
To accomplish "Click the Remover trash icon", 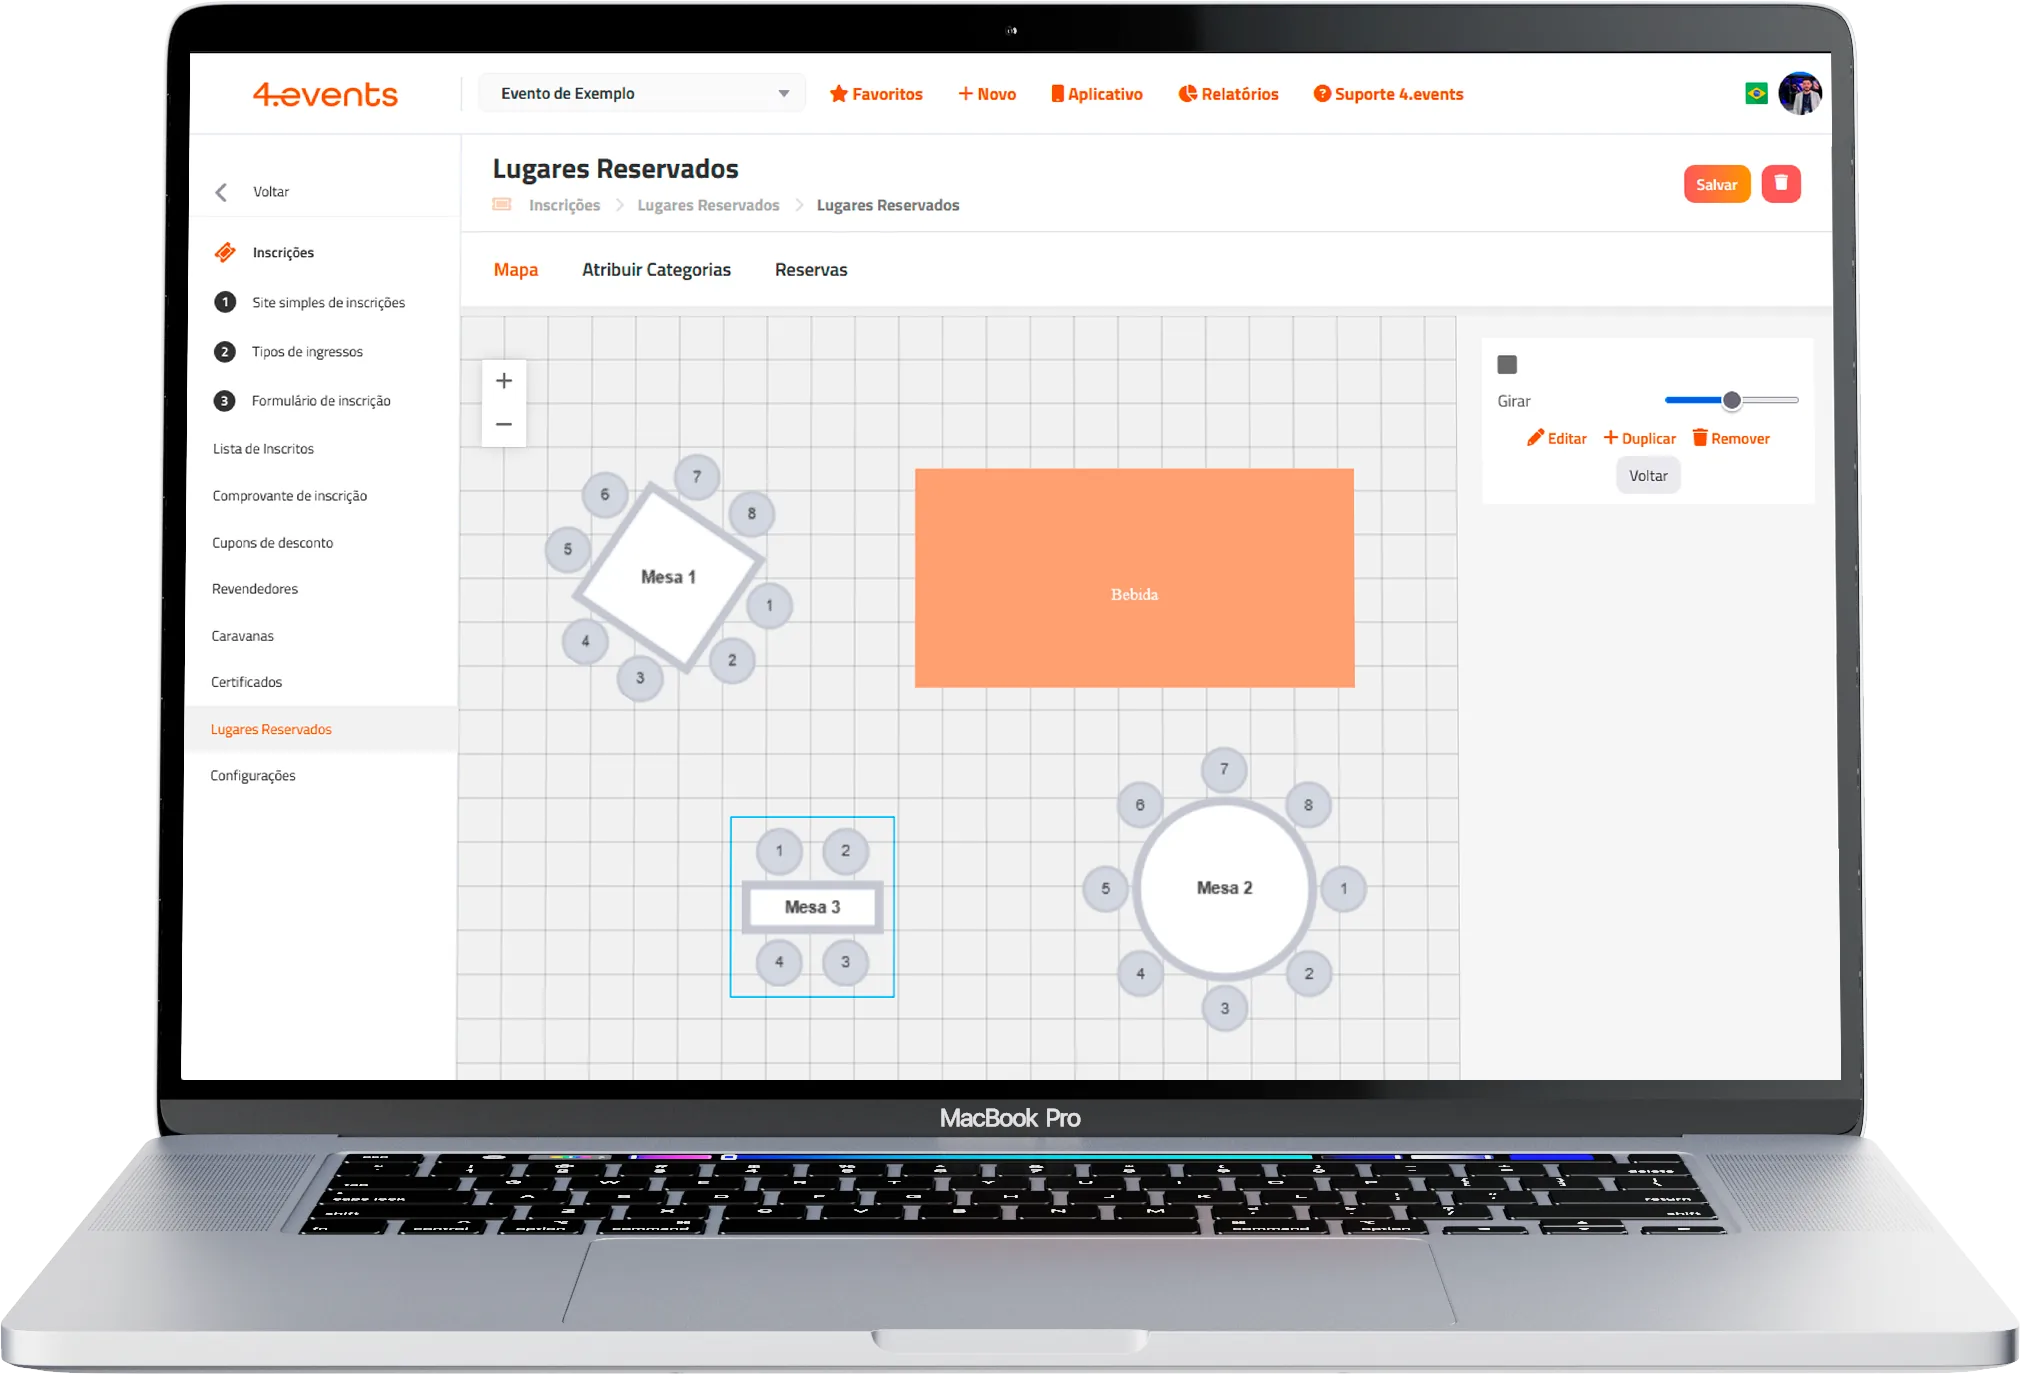I will pos(1700,438).
